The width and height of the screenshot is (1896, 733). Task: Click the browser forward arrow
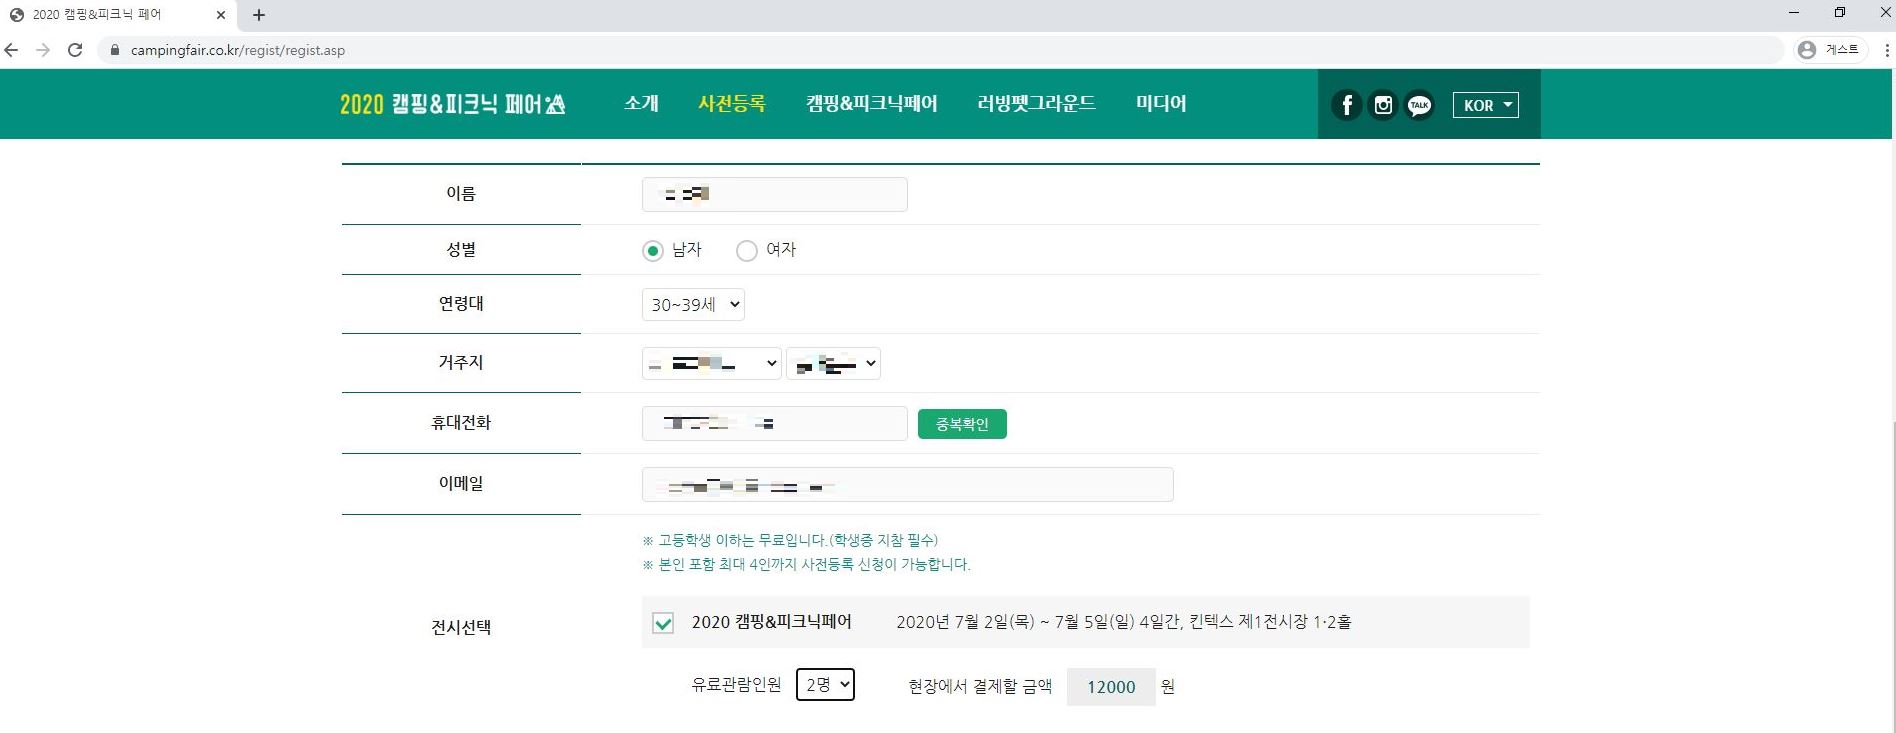coord(43,50)
